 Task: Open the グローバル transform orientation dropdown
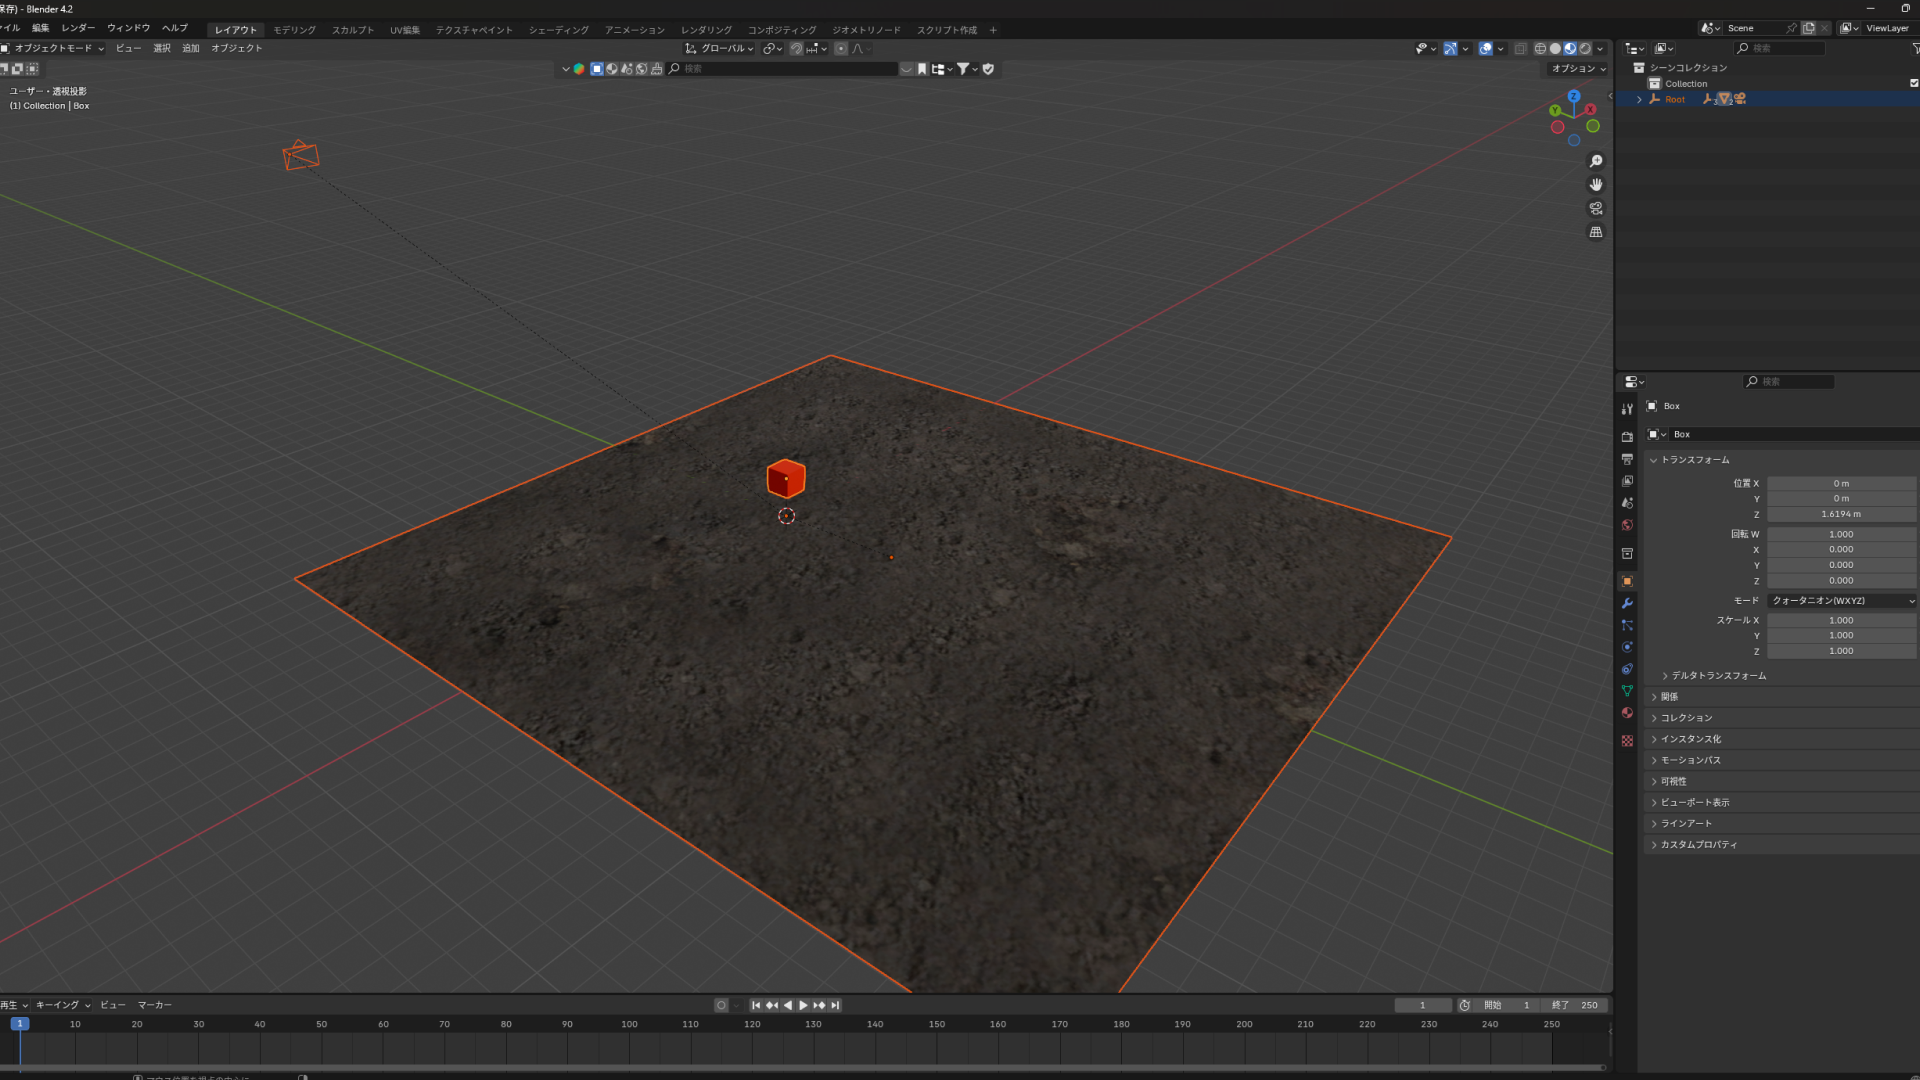click(720, 48)
